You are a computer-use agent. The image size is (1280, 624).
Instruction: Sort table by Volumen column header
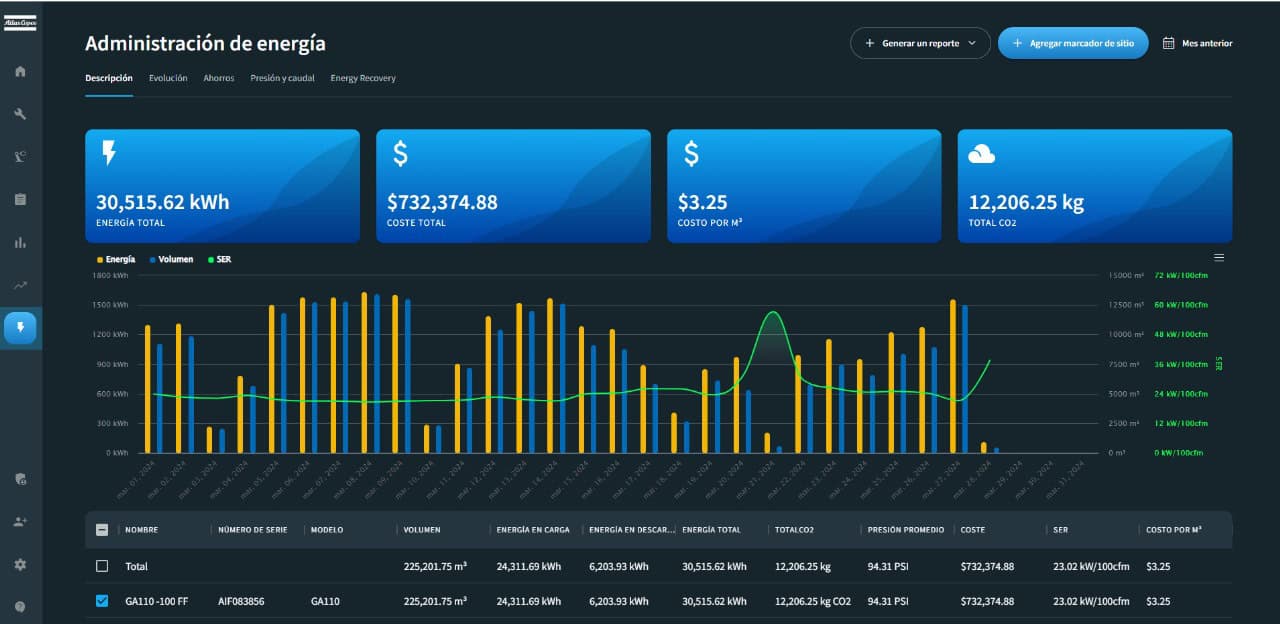(x=422, y=530)
